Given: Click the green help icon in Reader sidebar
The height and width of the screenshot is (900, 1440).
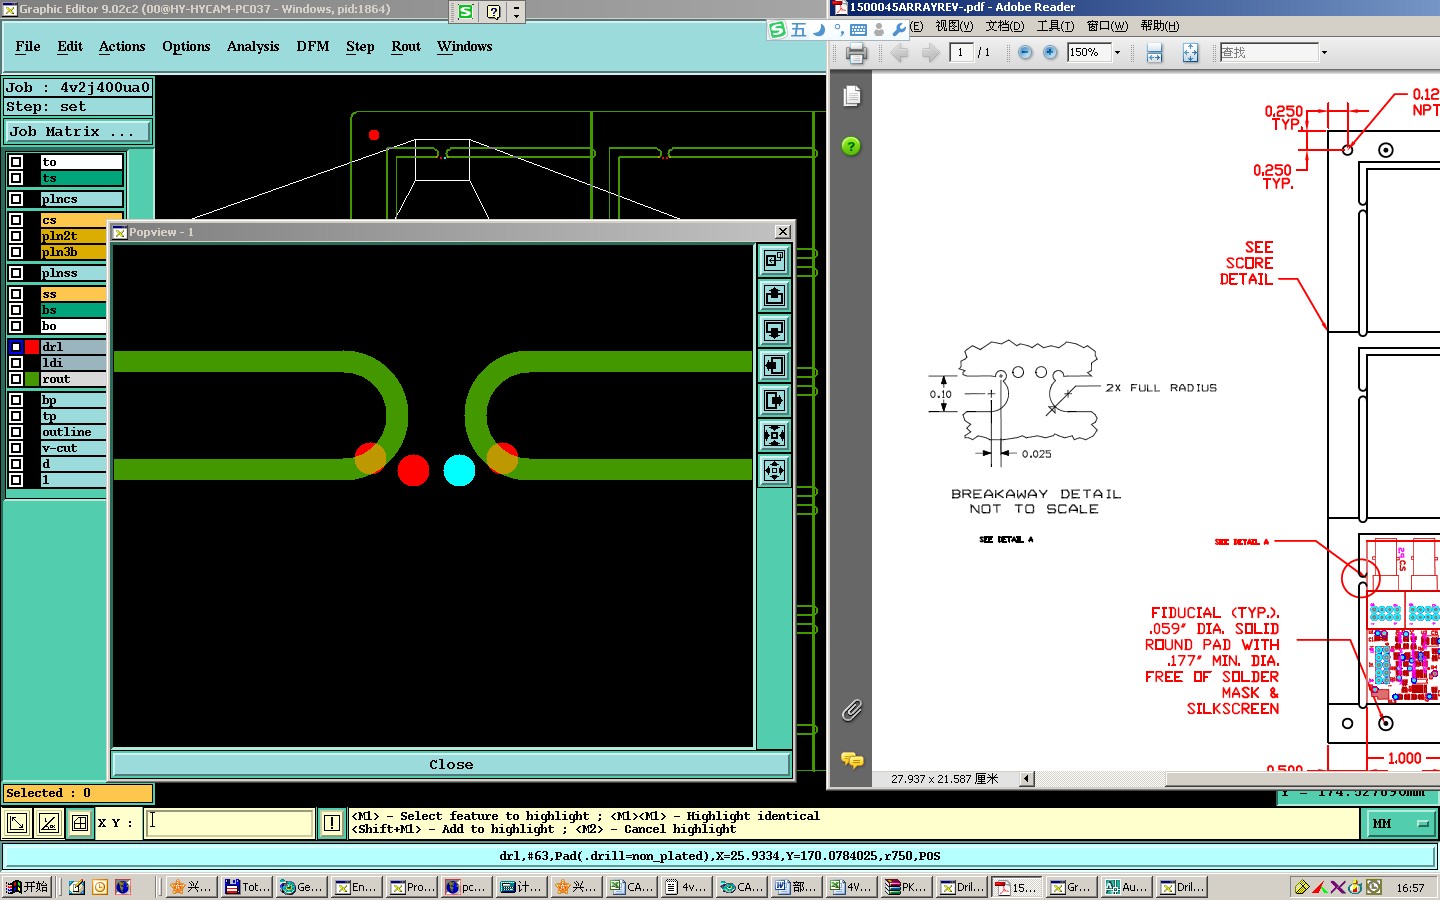Looking at the screenshot, I should (851, 146).
